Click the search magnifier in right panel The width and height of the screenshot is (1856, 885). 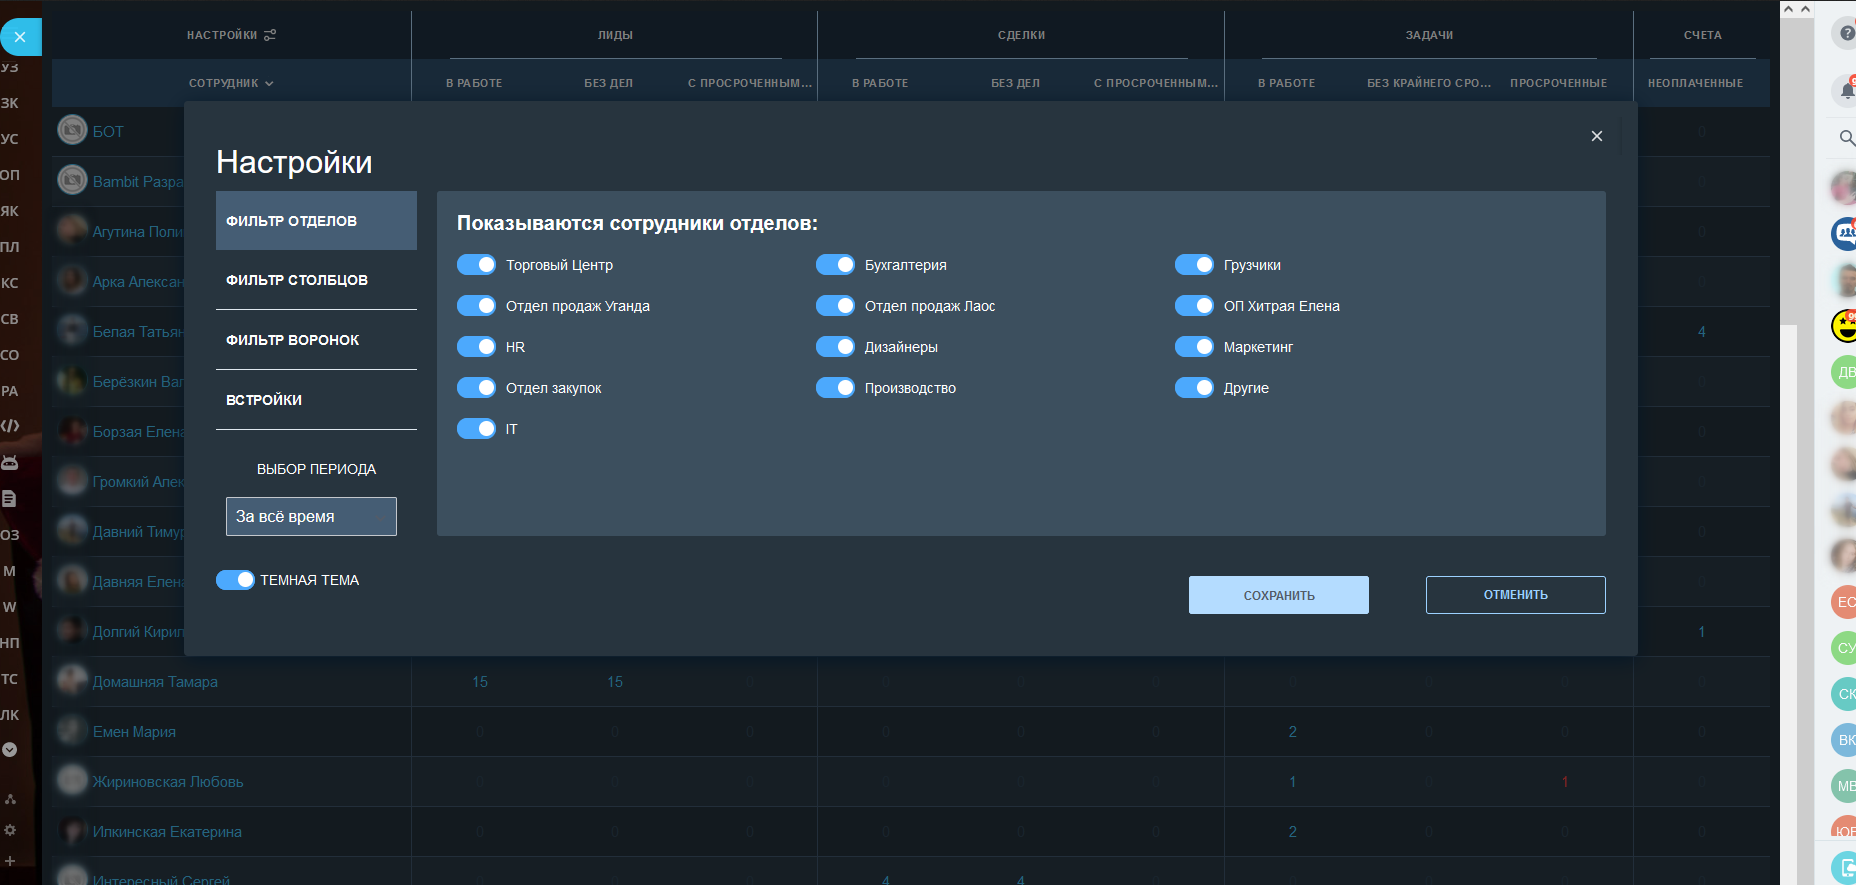pyautogui.click(x=1846, y=137)
